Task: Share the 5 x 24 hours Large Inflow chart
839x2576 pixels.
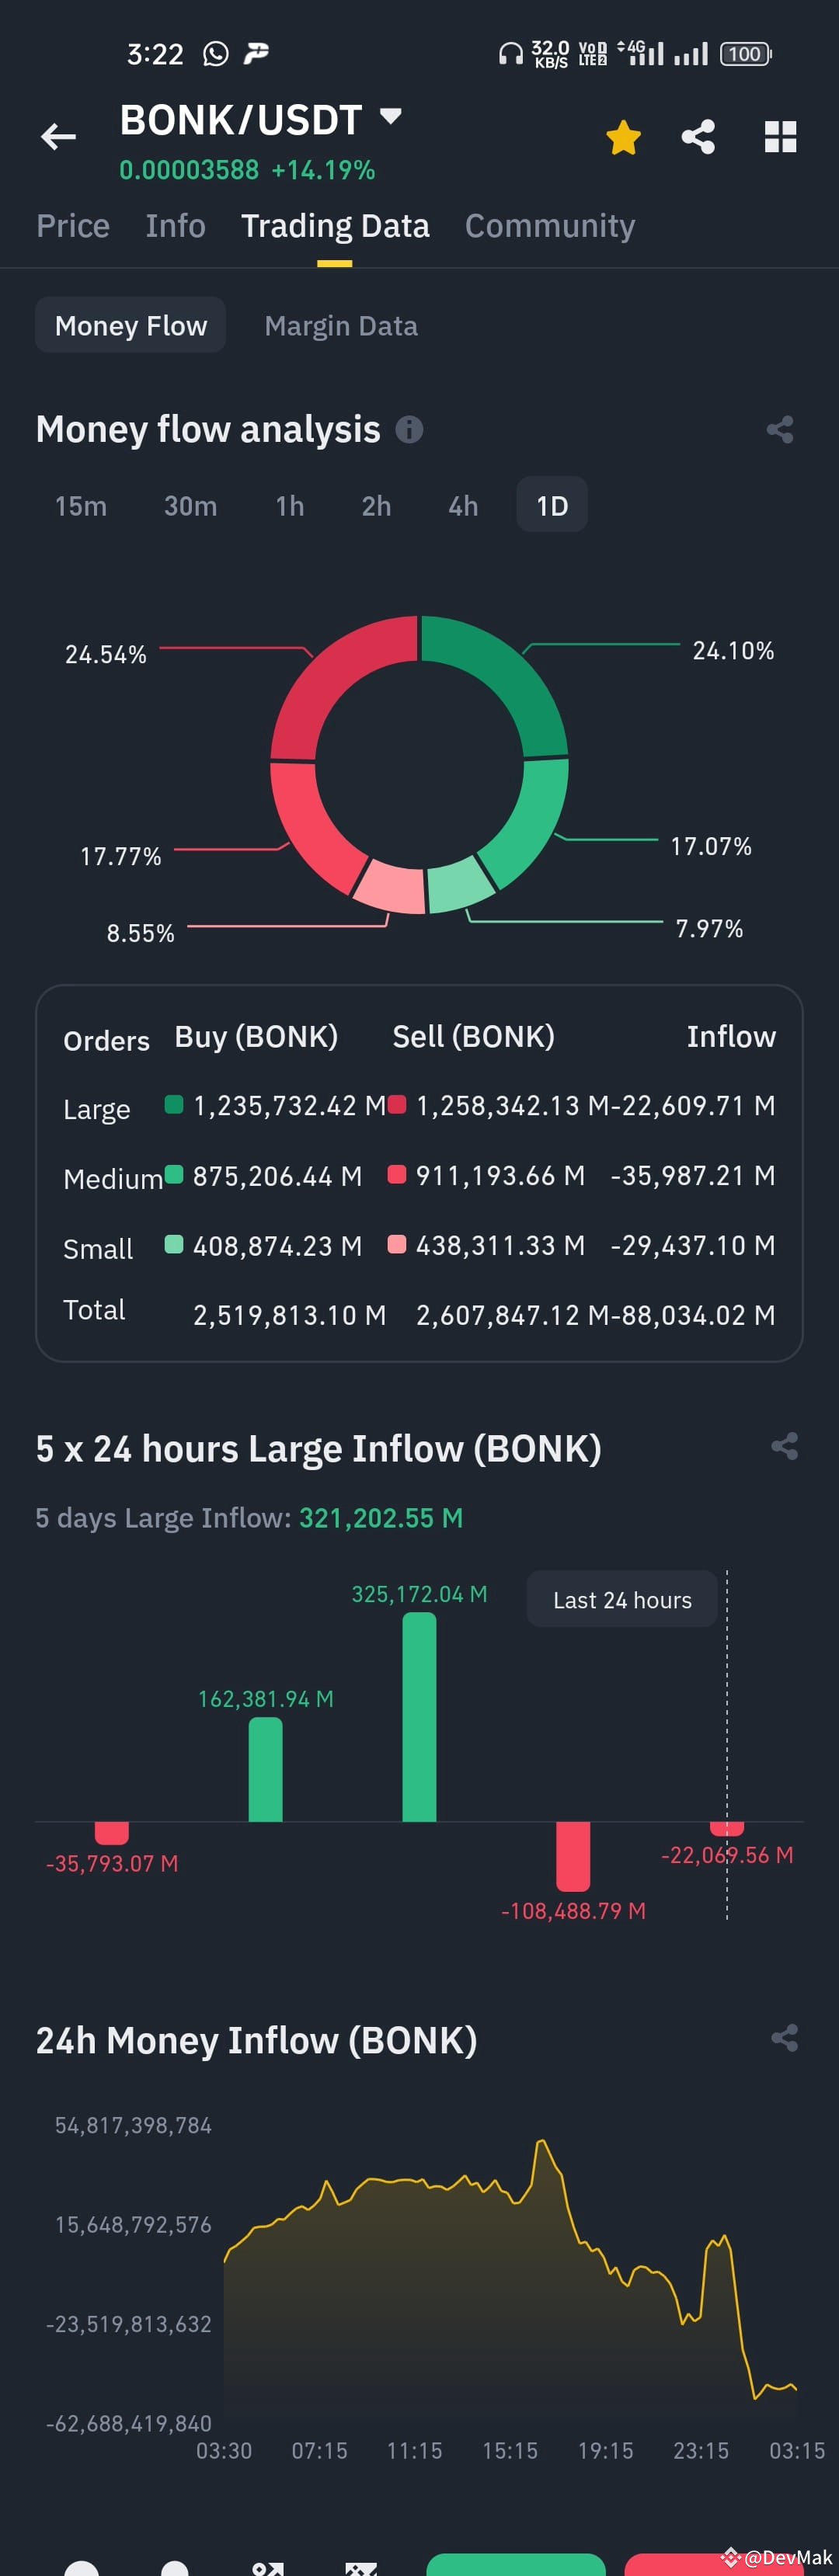Action: [x=783, y=1446]
